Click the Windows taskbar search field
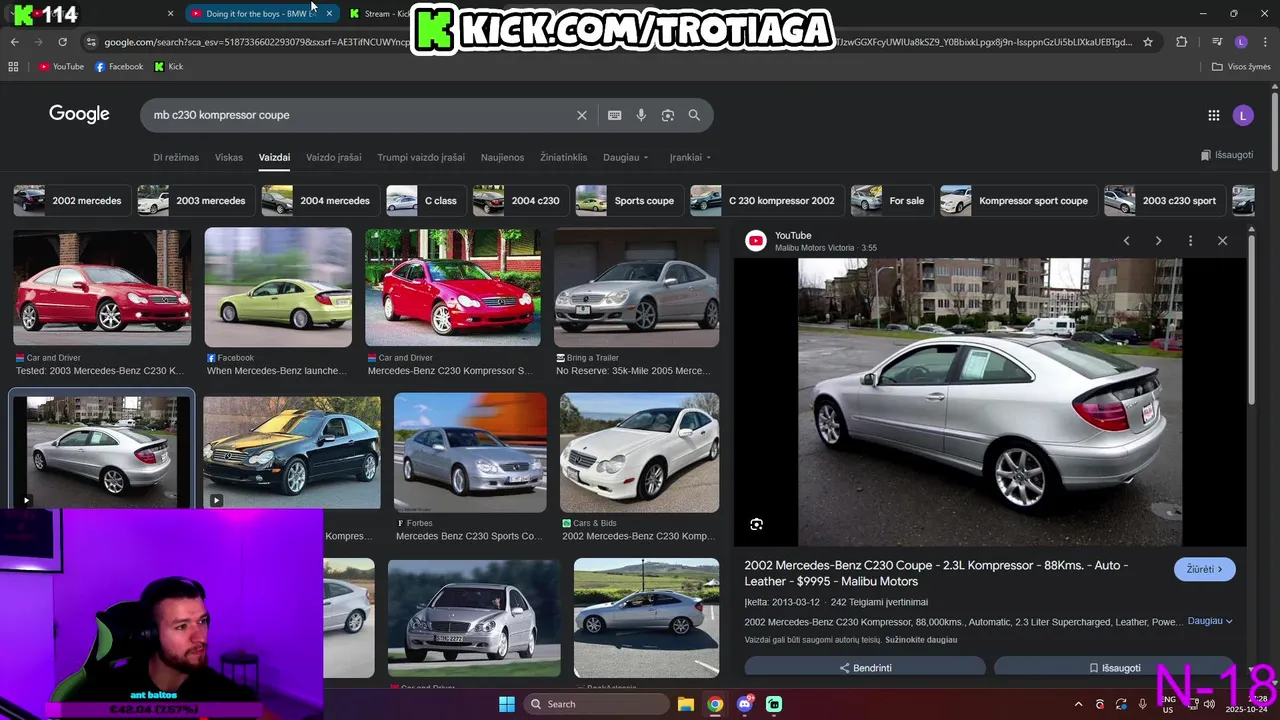 point(596,704)
